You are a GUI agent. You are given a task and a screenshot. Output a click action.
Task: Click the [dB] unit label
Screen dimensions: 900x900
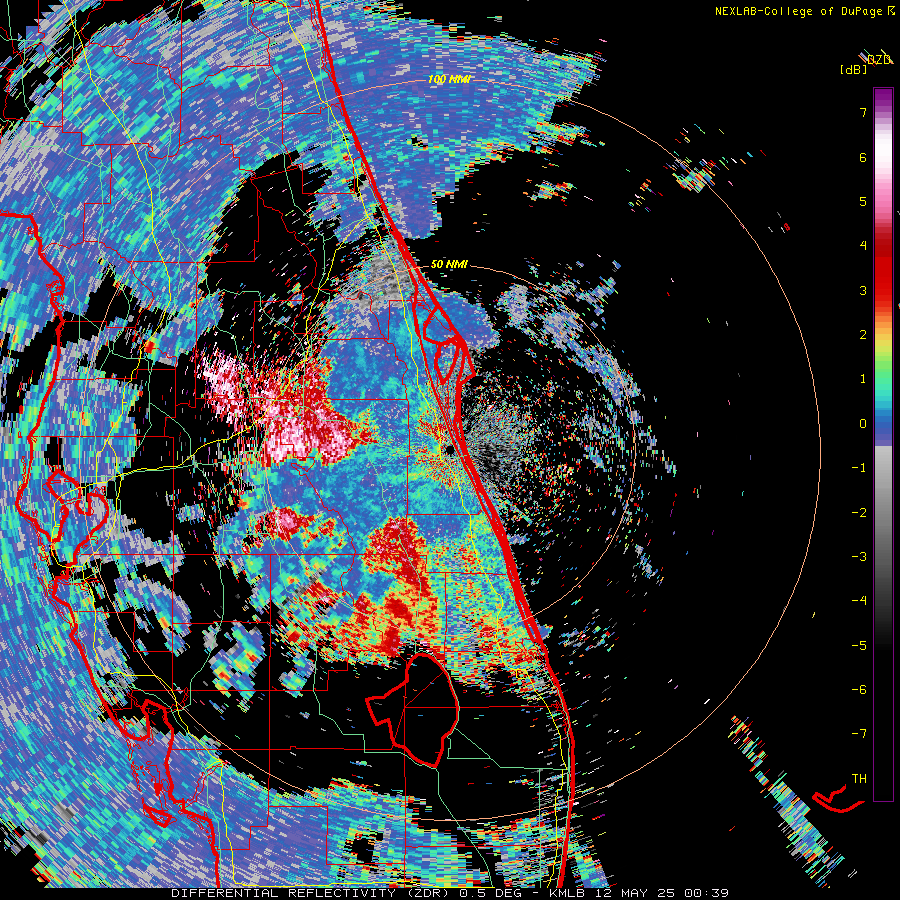[x=854, y=69]
